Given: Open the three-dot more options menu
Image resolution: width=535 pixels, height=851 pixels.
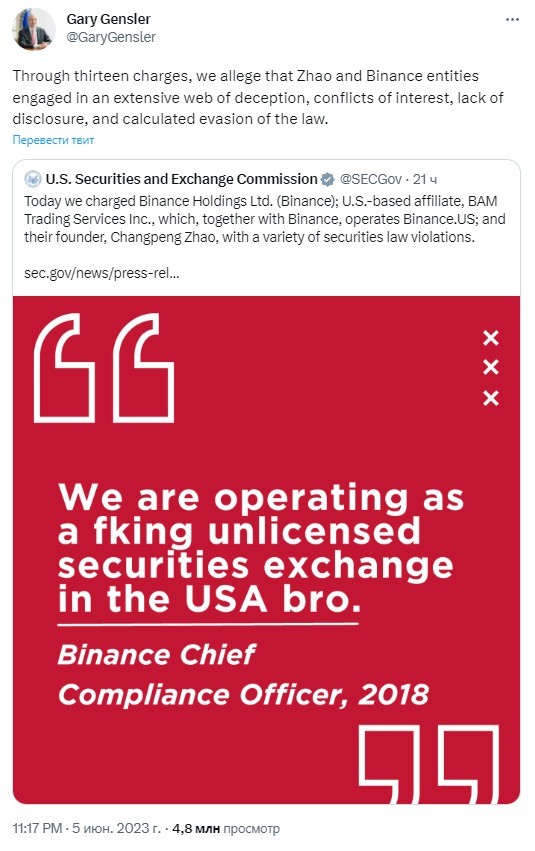Looking at the screenshot, I should point(512,20).
